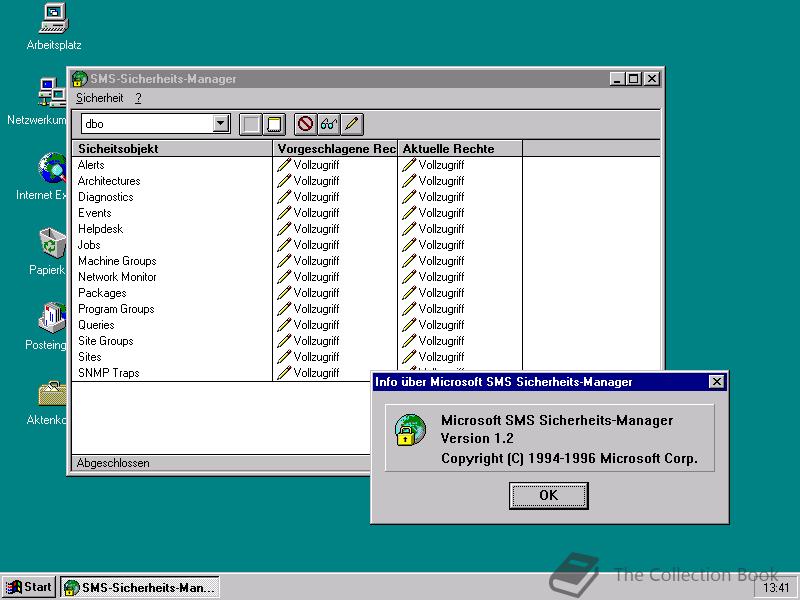Click the no-access prohibition toolbar icon
This screenshot has width=800, height=600.
(305, 124)
